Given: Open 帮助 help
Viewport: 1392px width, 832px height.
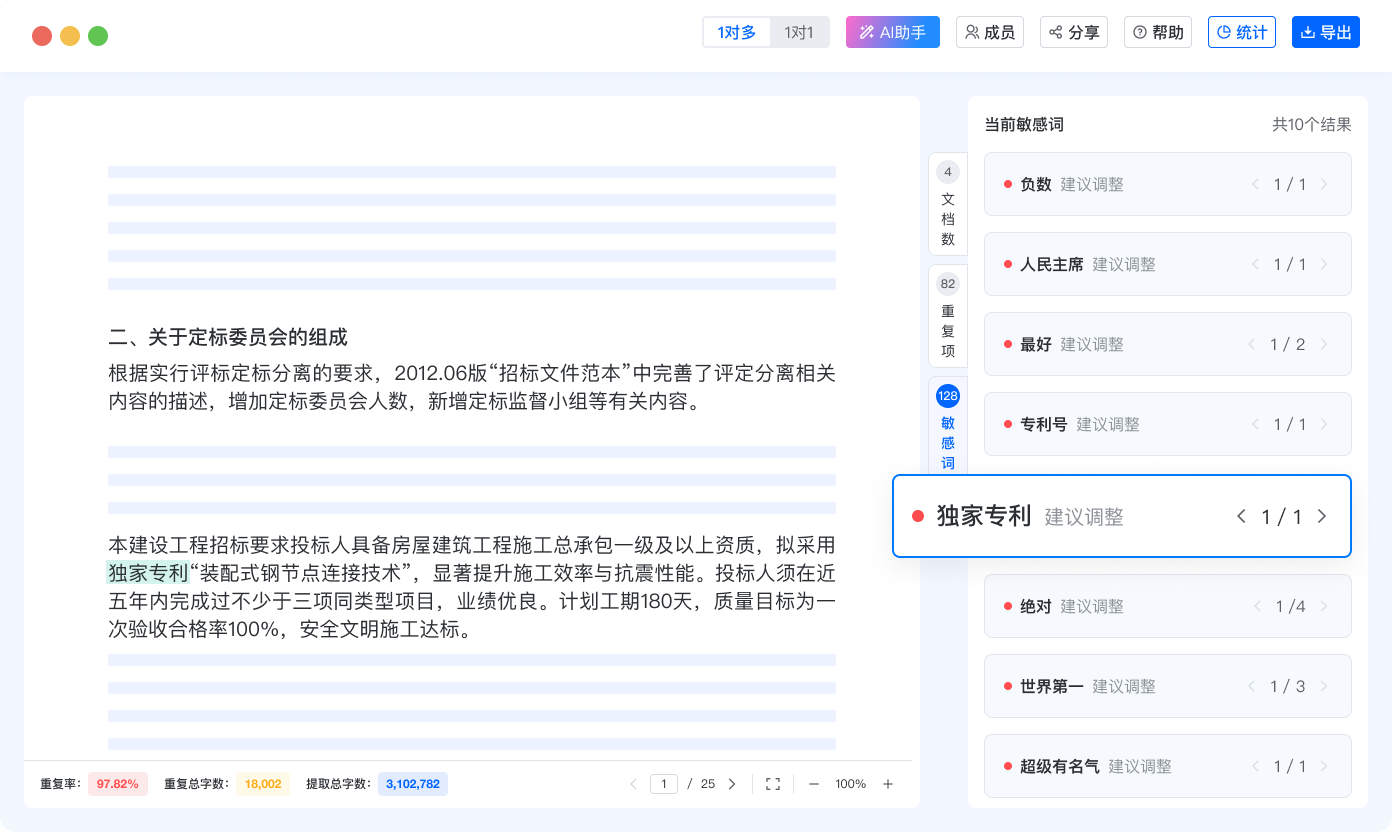Looking at the screenshot, I should point(1158,32).
